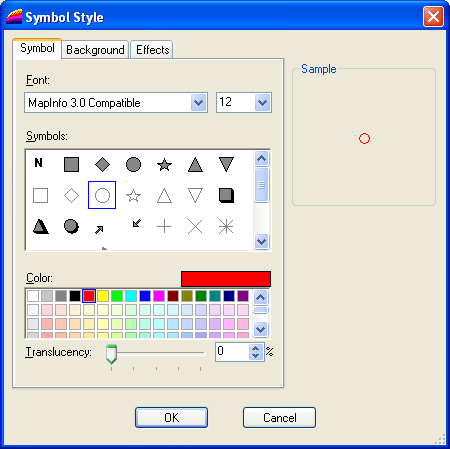
Task: Pick the yellow color swatch
Action: [103, 296]
